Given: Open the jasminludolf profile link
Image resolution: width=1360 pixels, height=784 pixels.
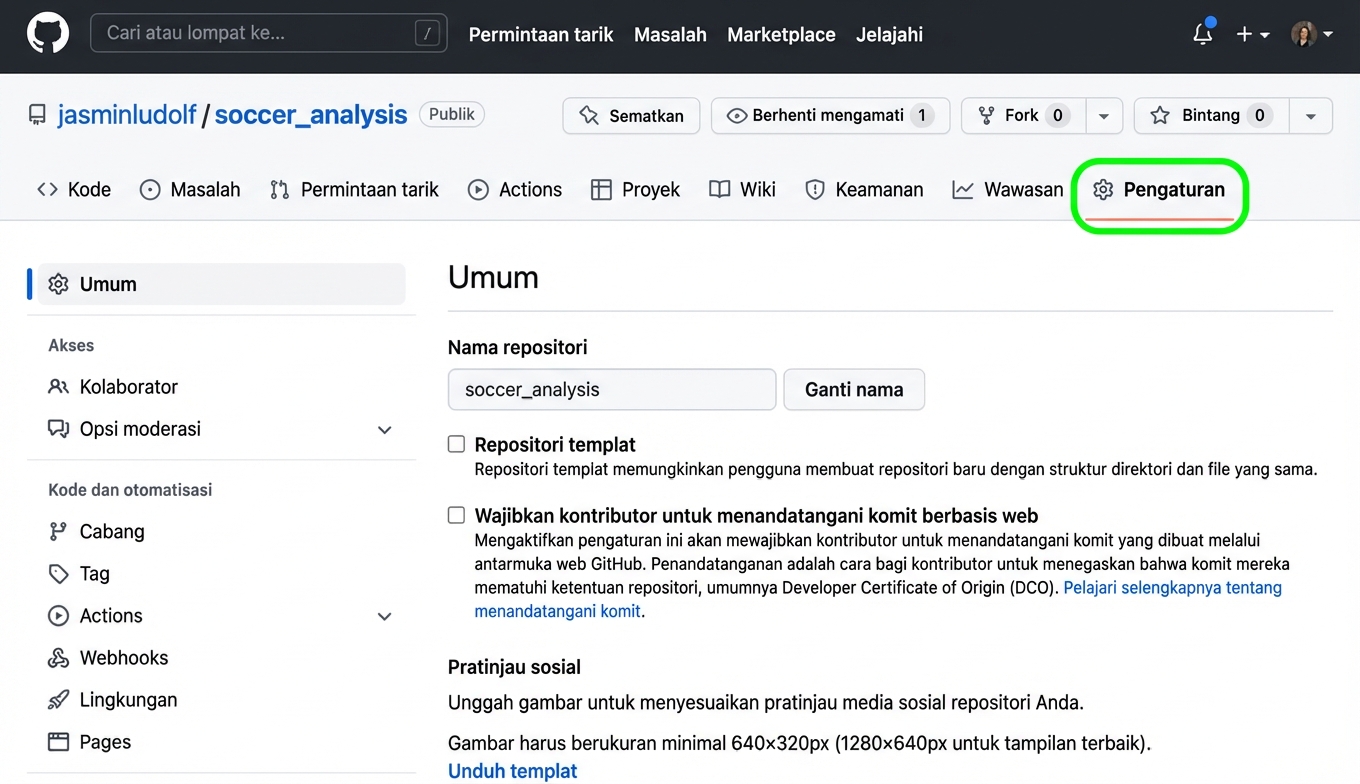Looking at the screenshot, I should pyautogui.click(x=127, y=115).
